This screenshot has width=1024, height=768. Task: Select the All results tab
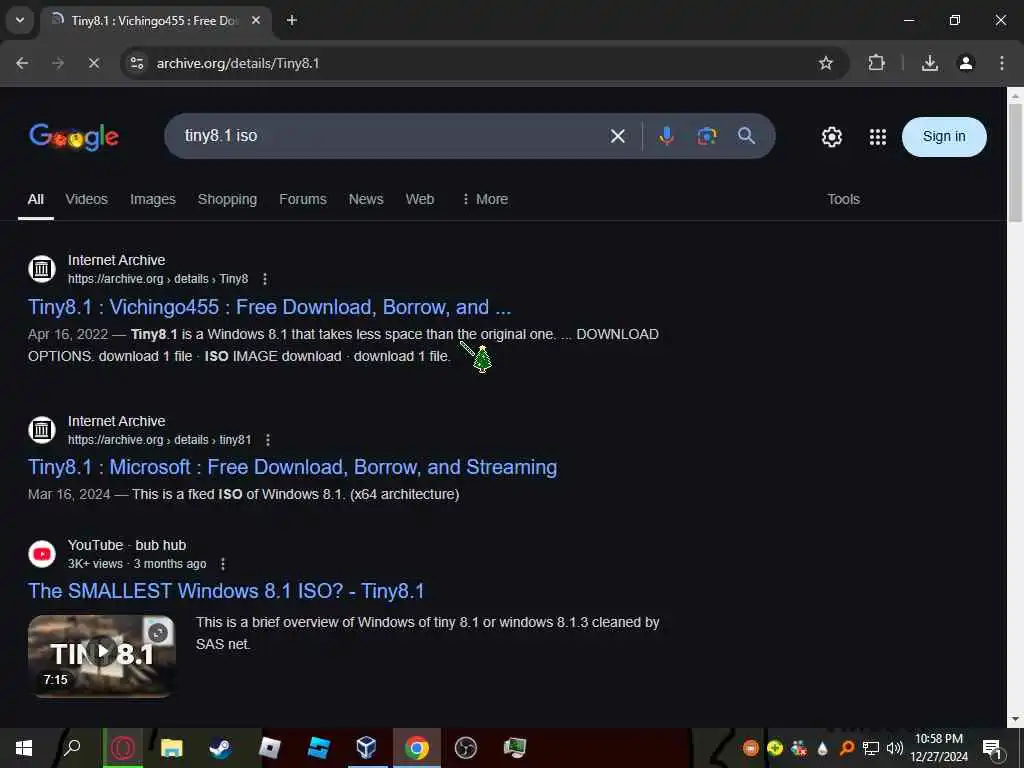[x=36, y=199]
